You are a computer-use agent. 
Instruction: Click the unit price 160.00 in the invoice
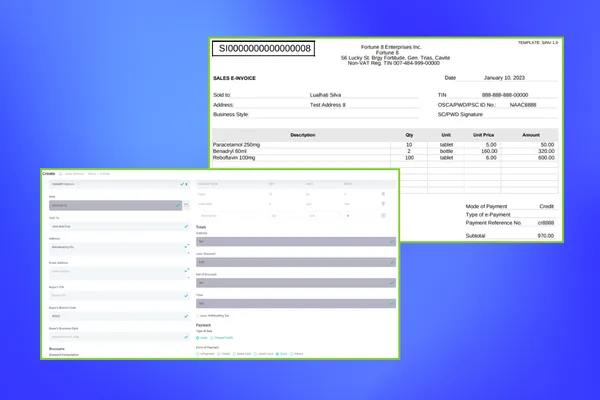489,151
